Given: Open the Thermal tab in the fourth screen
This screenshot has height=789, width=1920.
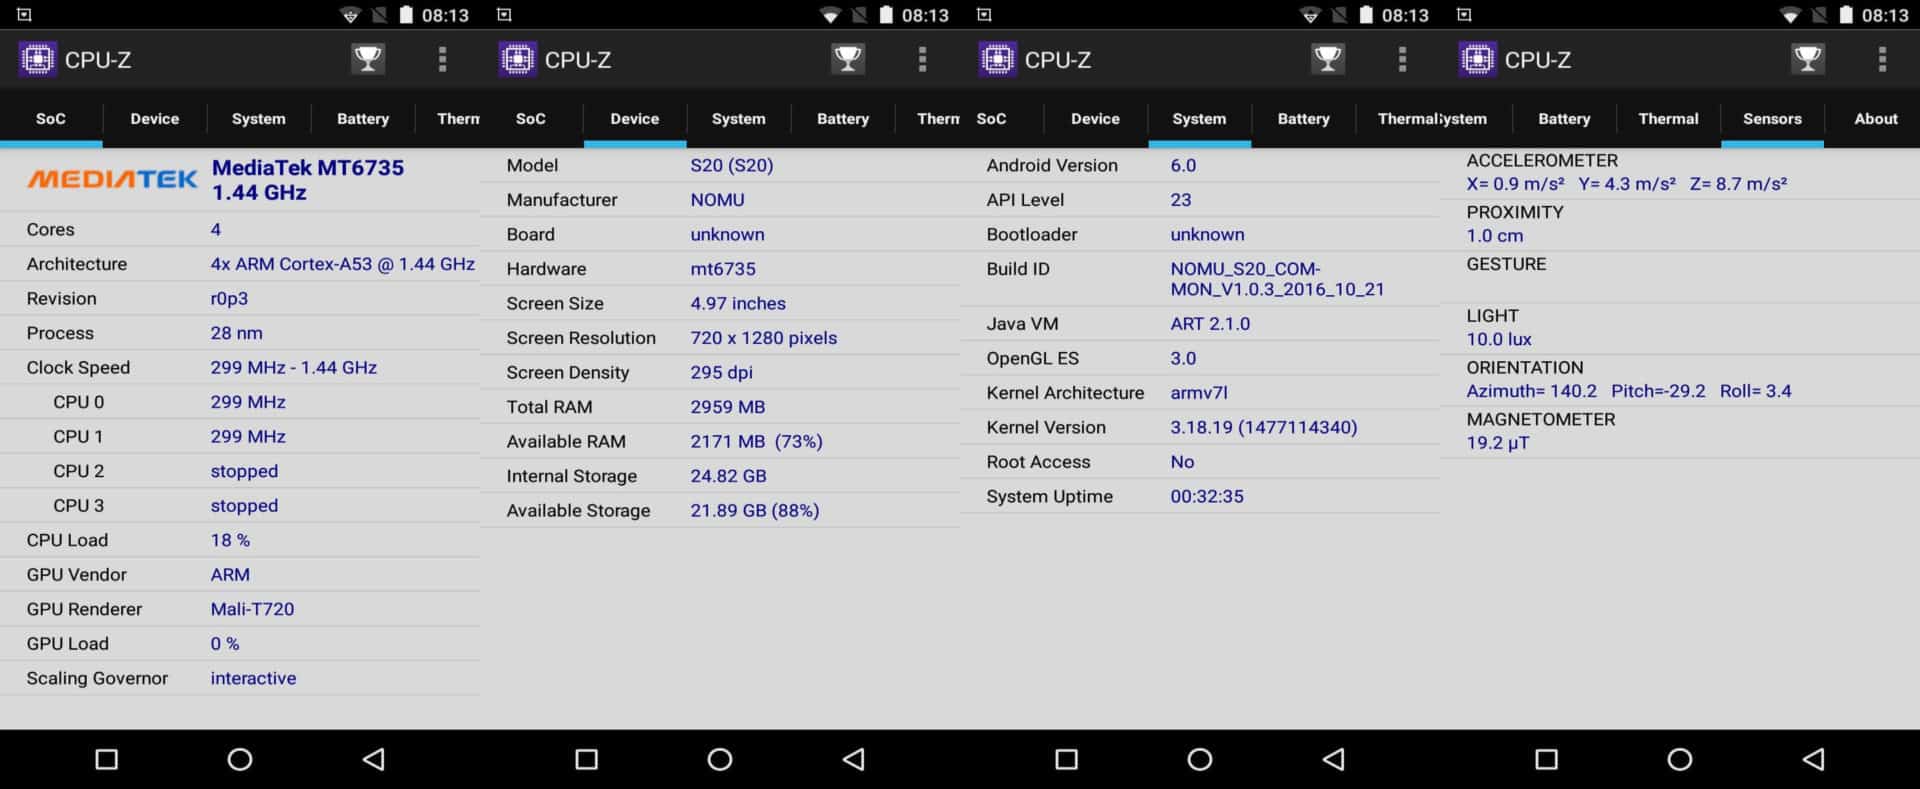Looking at the screenshot, I should (x=1668, y=118).
